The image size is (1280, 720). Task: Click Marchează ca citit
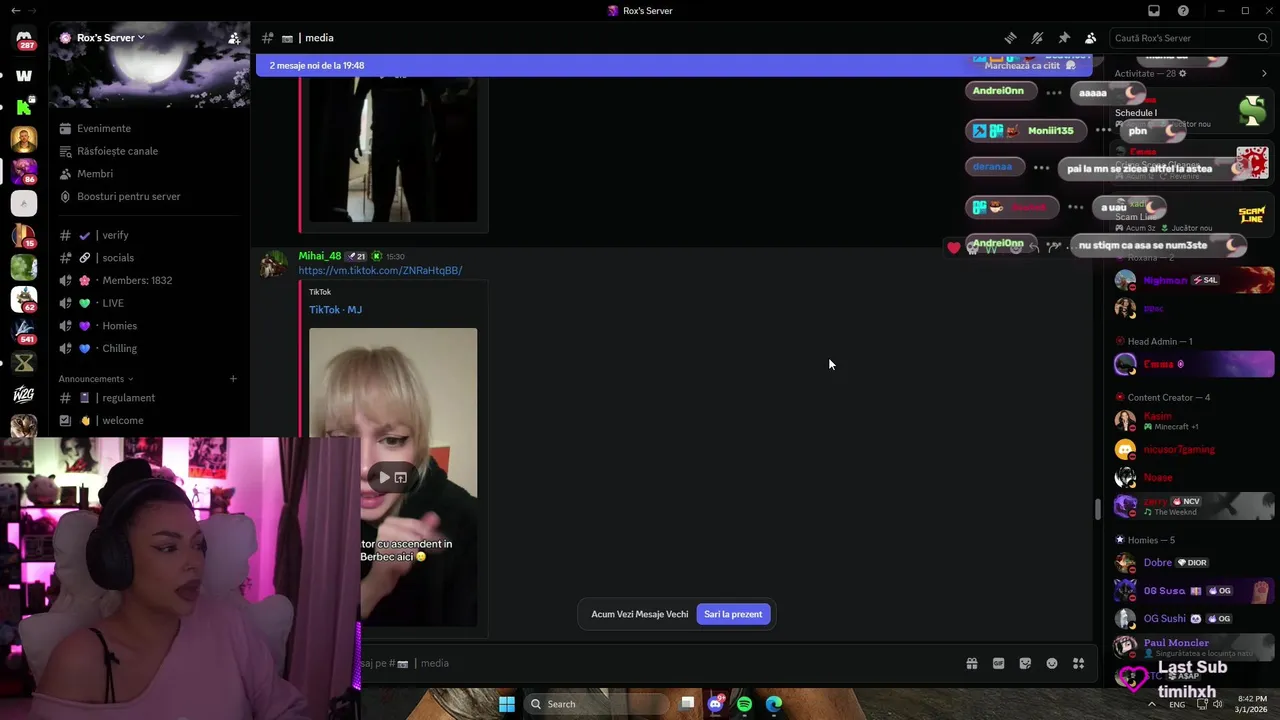(x=1030, y=66)
